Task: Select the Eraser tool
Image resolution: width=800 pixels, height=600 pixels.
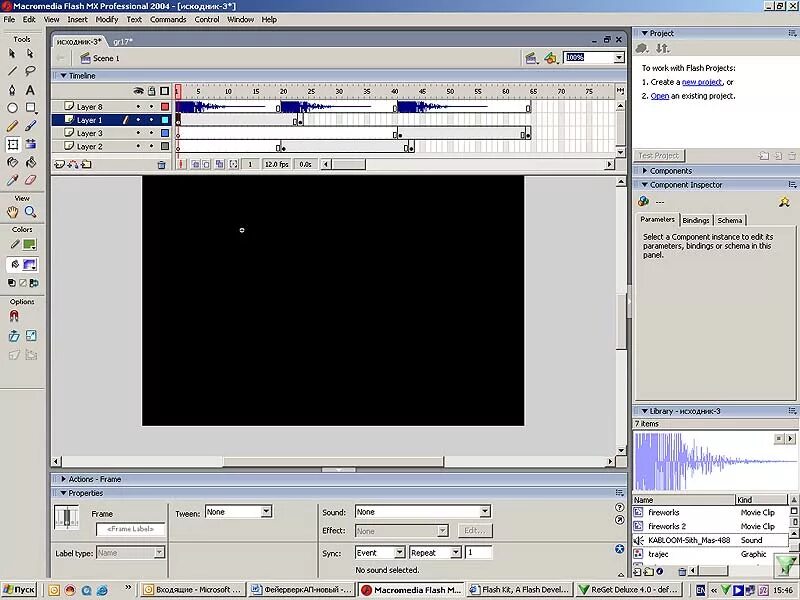Action: (30, 180)
